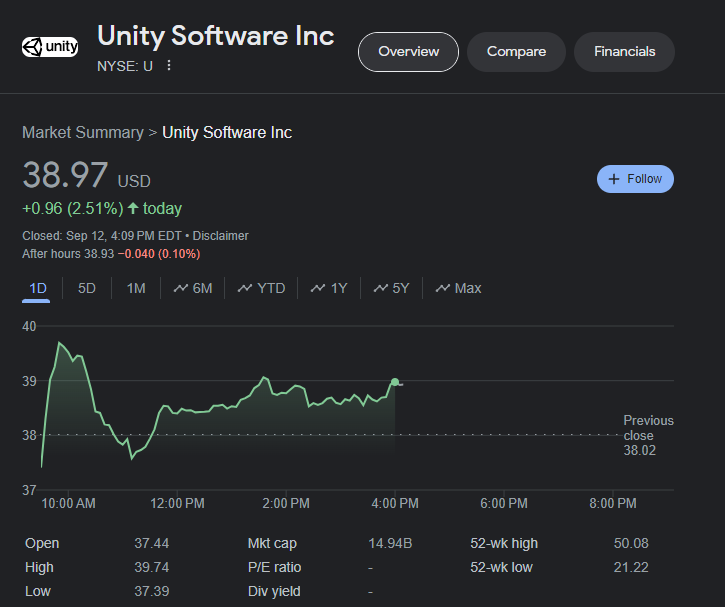Click the 6M trend line icon
This screenshot has height=607, width=725.
click(181, 288)
